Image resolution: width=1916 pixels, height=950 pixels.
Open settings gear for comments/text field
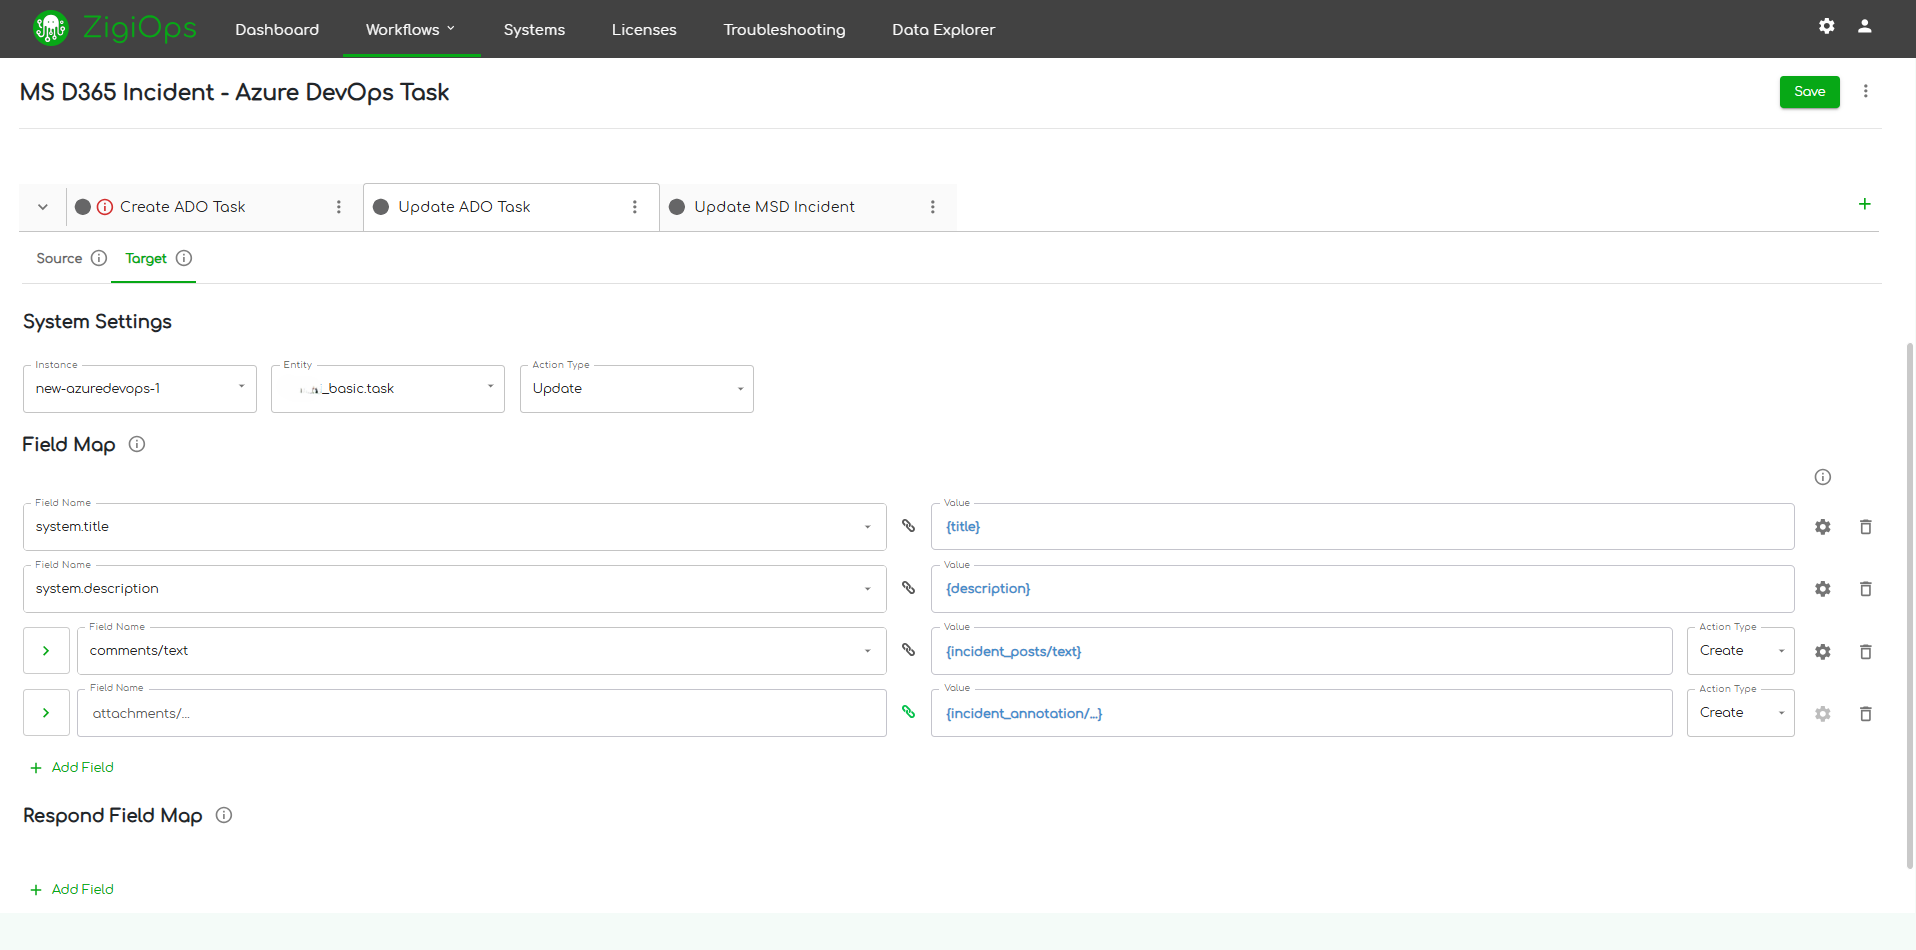1823,652
